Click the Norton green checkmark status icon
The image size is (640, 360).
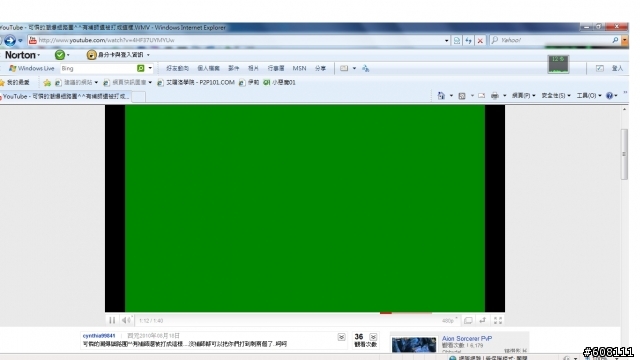click(60, 55)
